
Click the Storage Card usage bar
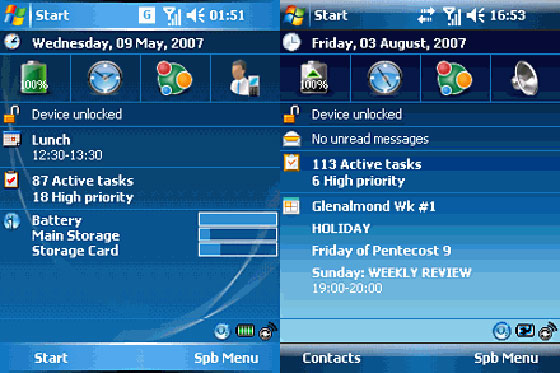(238, 249)
